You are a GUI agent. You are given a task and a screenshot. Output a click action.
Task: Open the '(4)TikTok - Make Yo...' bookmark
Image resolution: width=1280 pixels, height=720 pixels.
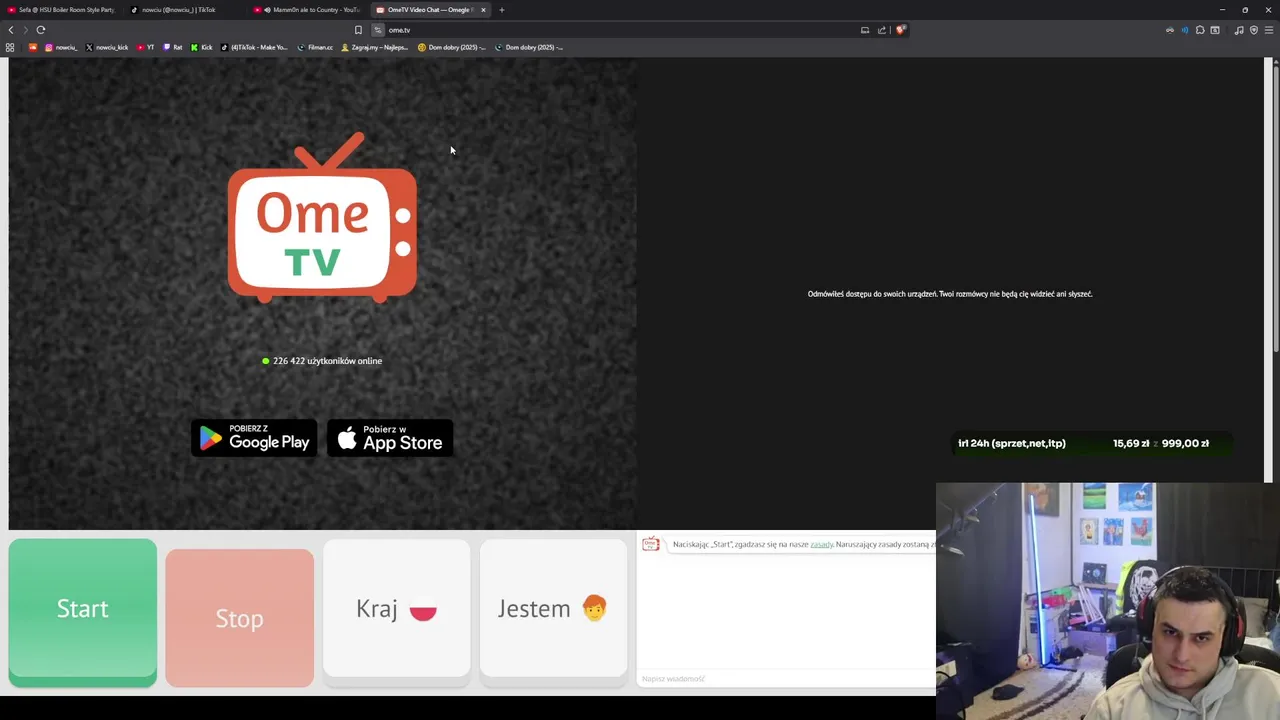click(x=254, y=47)
